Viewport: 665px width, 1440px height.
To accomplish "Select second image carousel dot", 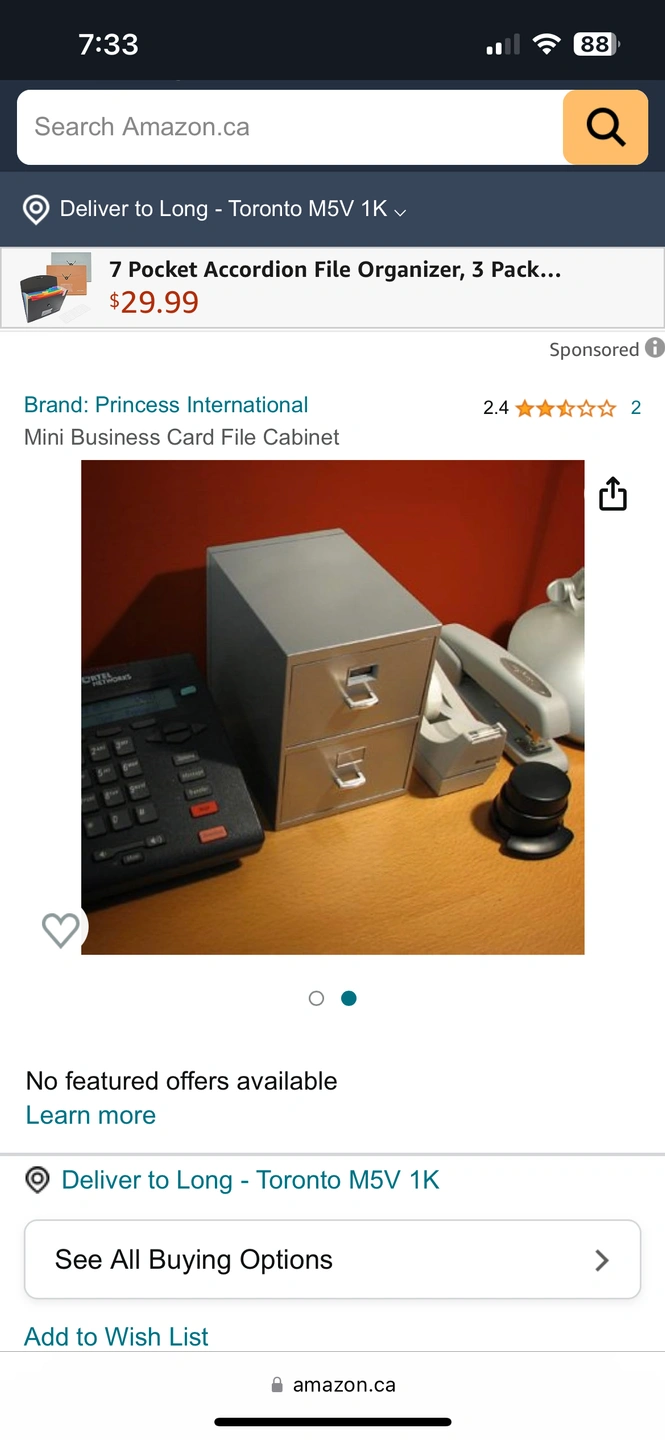I will coord(349,998).
